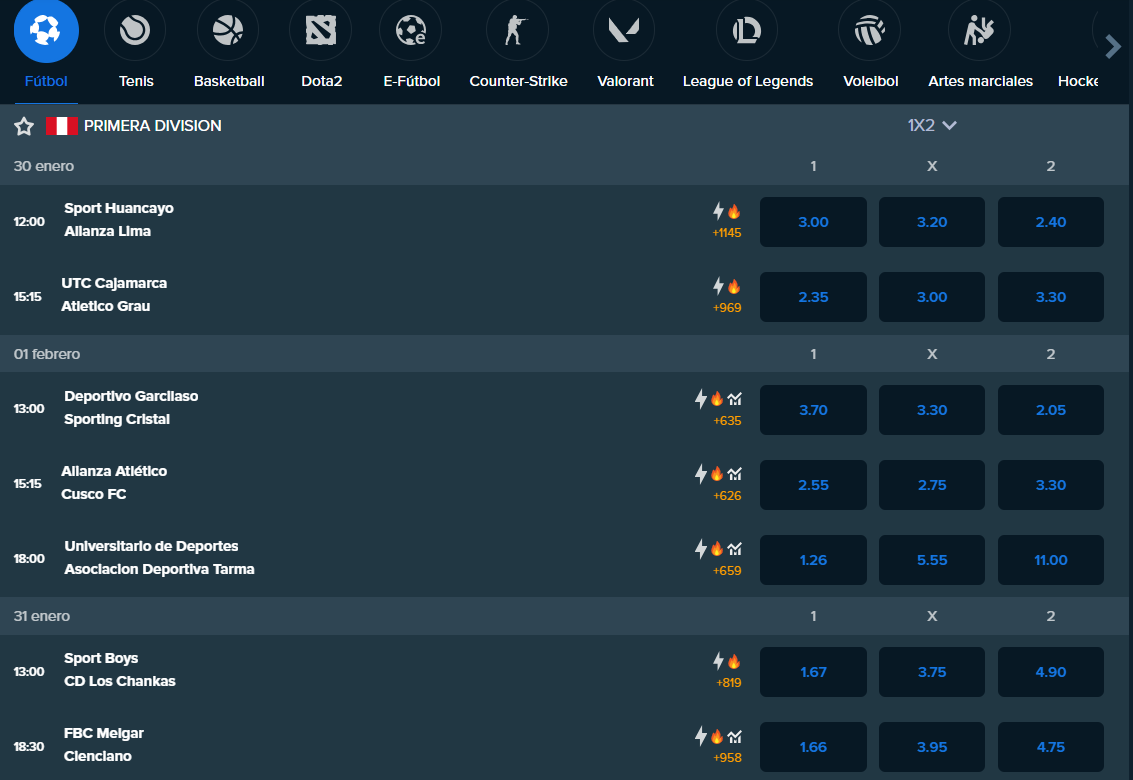Bet on Asociacion Deportiva Tarma win at 11.00
The width and height of the screenshot is (1133, 780).
[x=1051, y=560]
